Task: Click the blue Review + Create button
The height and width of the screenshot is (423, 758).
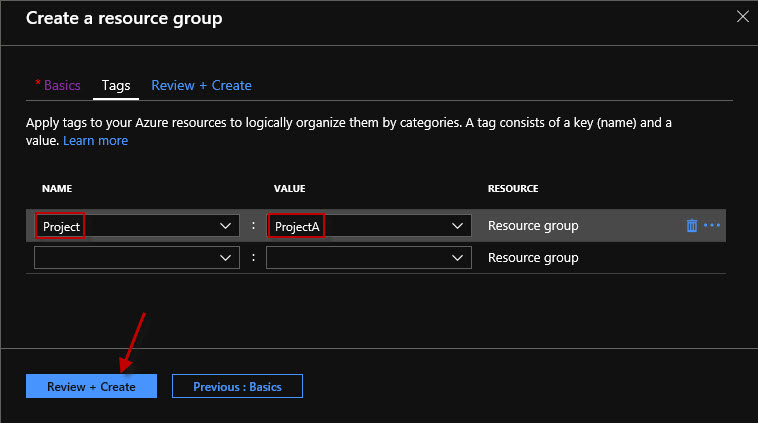Action: click(91, 386)
